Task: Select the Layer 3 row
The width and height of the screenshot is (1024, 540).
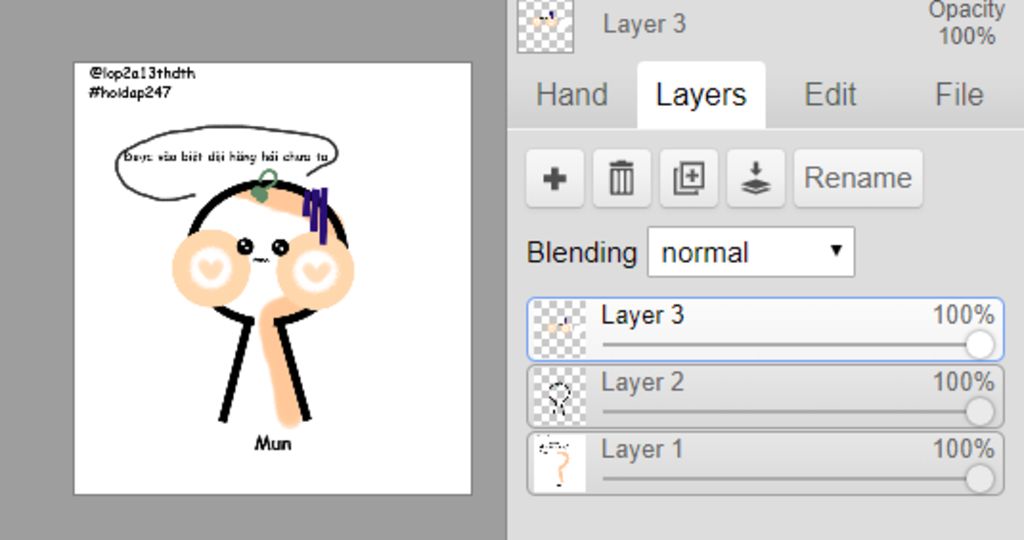Action: pos(765,329)
